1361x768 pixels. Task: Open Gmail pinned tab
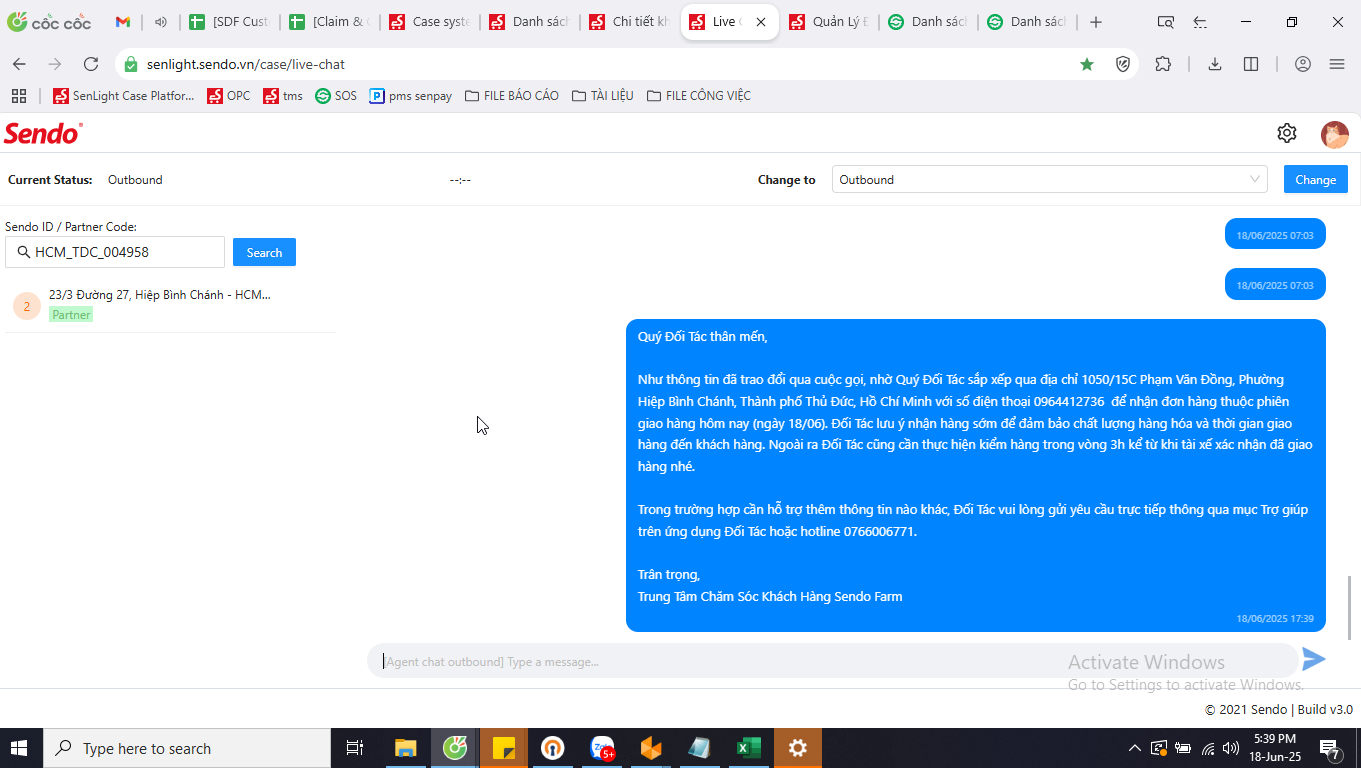[123, 22]
